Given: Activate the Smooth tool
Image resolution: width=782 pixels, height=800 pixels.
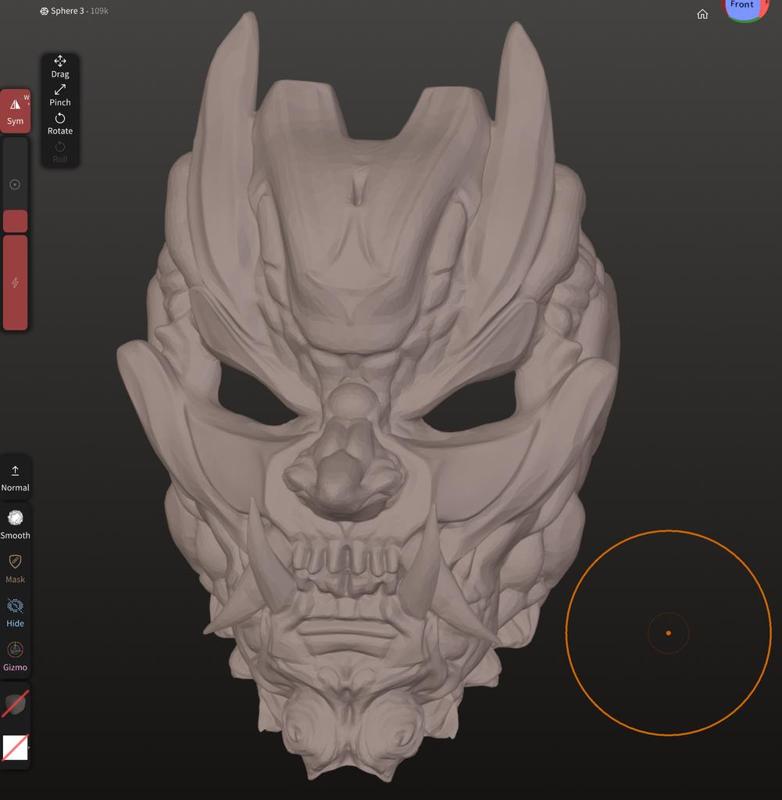Looking at the screenshot, I should (15, 524).
